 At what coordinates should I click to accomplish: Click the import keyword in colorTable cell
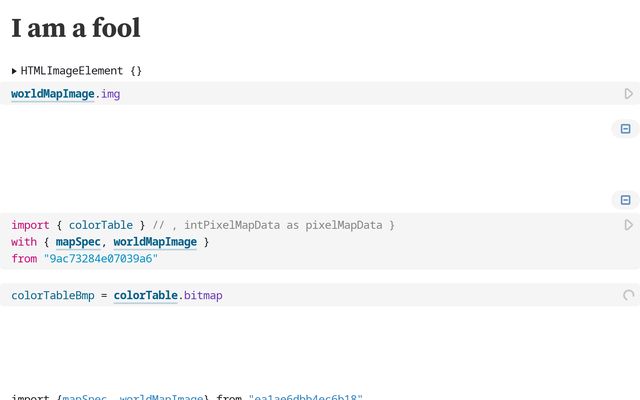[x=30, y=225]
